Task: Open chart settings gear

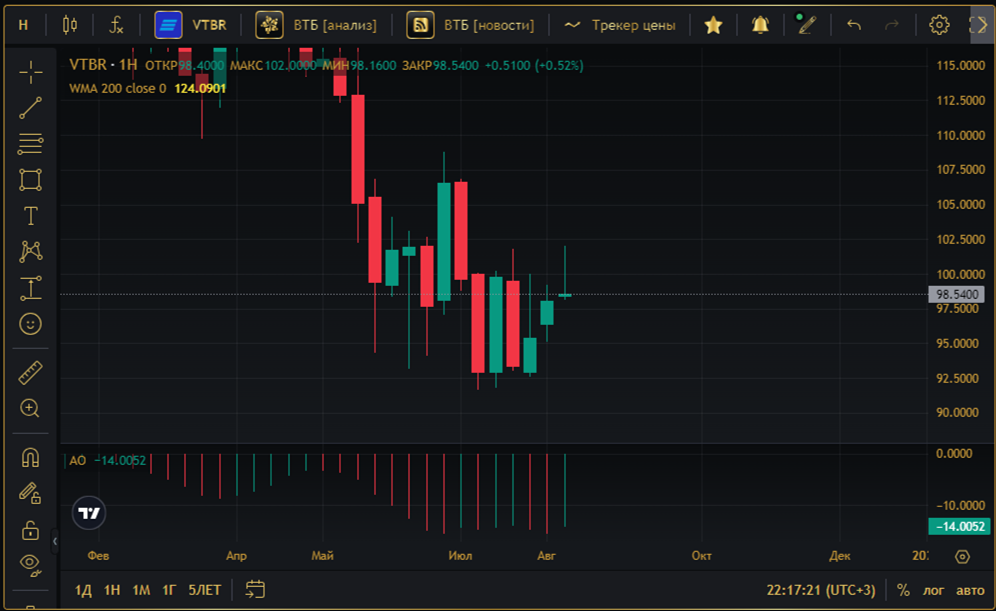Action: (939, 25)
